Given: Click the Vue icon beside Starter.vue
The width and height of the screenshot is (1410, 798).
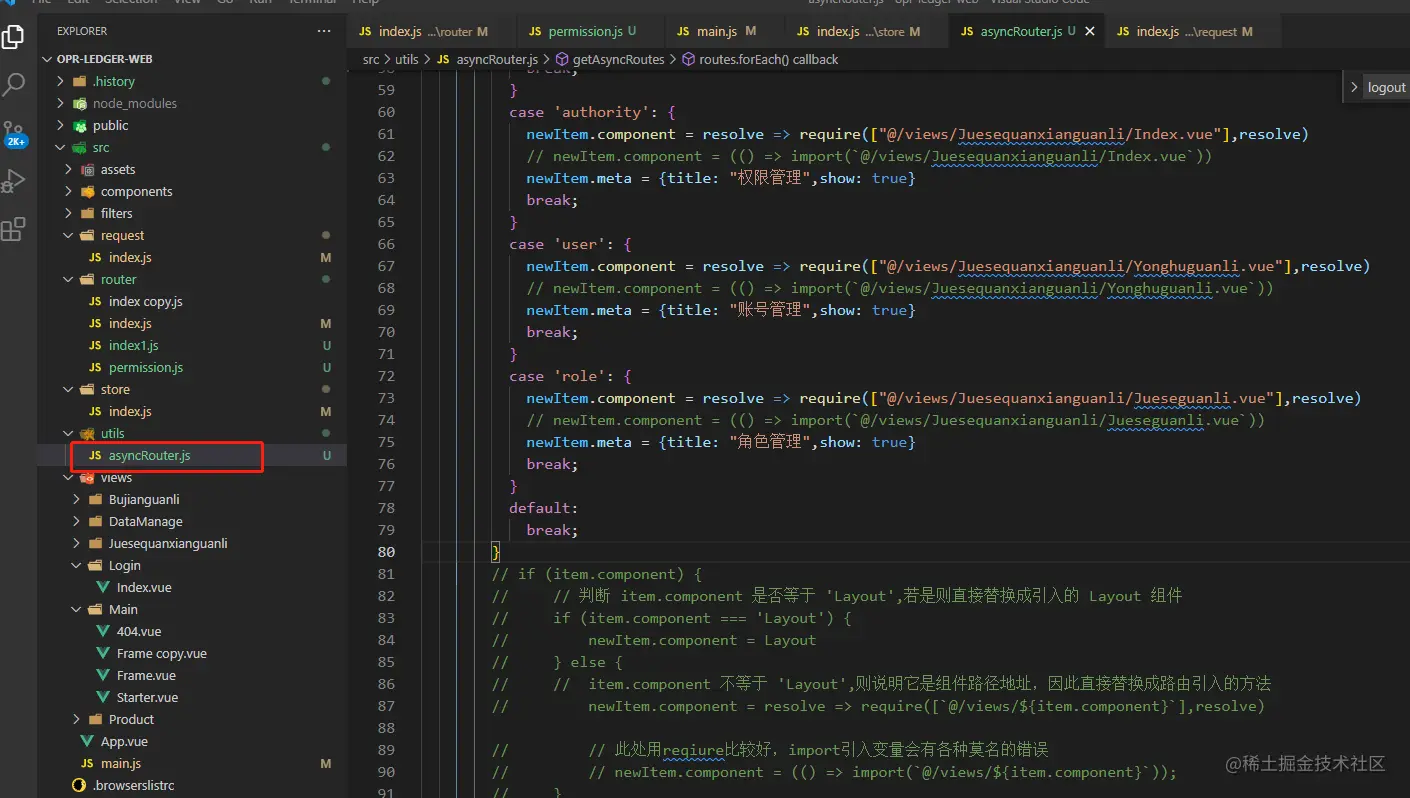Looking at the screenshot, I should (x=104, y=697).
